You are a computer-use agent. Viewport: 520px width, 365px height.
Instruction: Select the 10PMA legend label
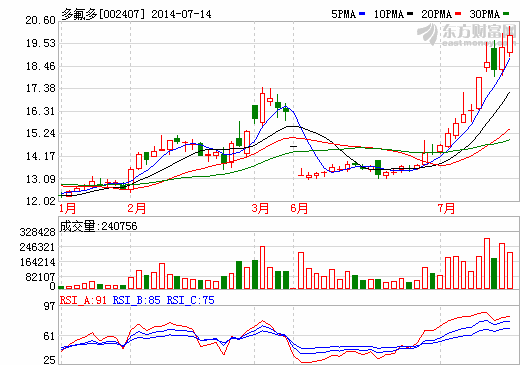click(389, 14)
